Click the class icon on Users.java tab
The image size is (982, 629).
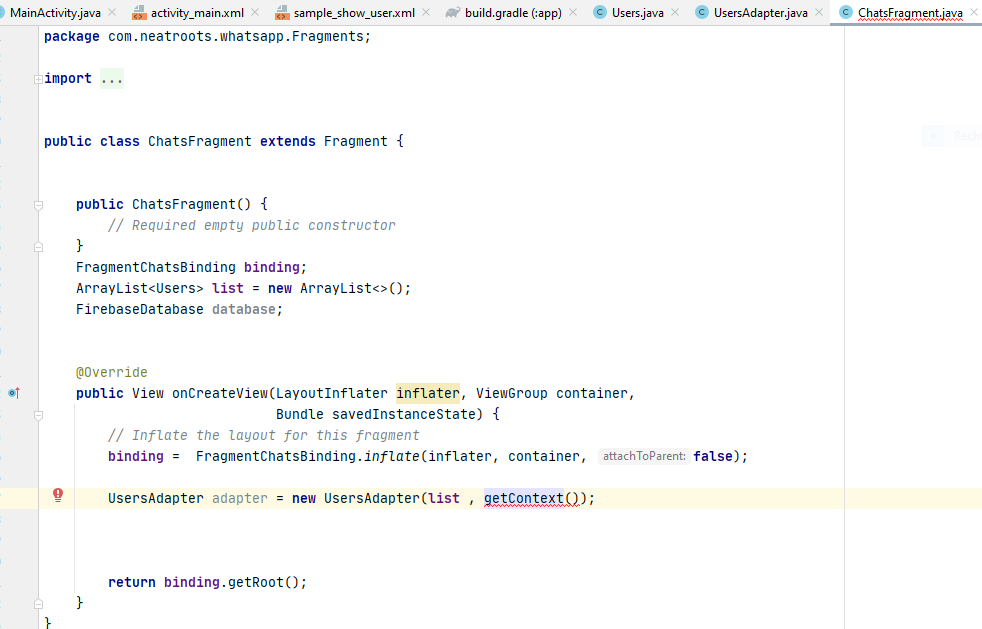(600, 12)
